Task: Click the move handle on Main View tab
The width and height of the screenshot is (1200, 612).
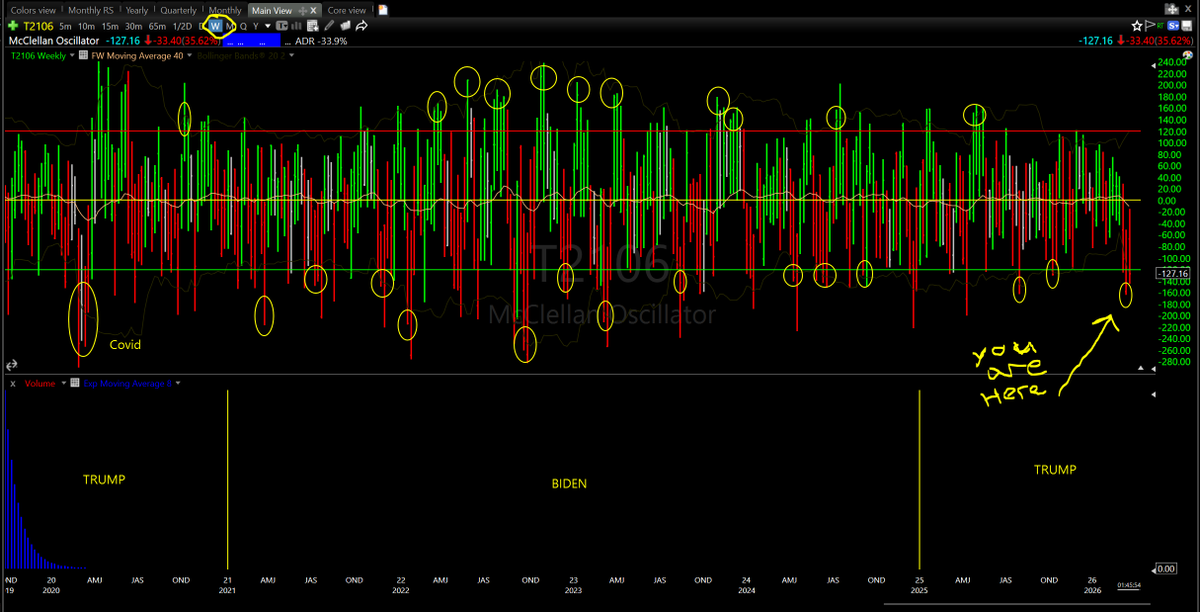Action: coord(302,10)
